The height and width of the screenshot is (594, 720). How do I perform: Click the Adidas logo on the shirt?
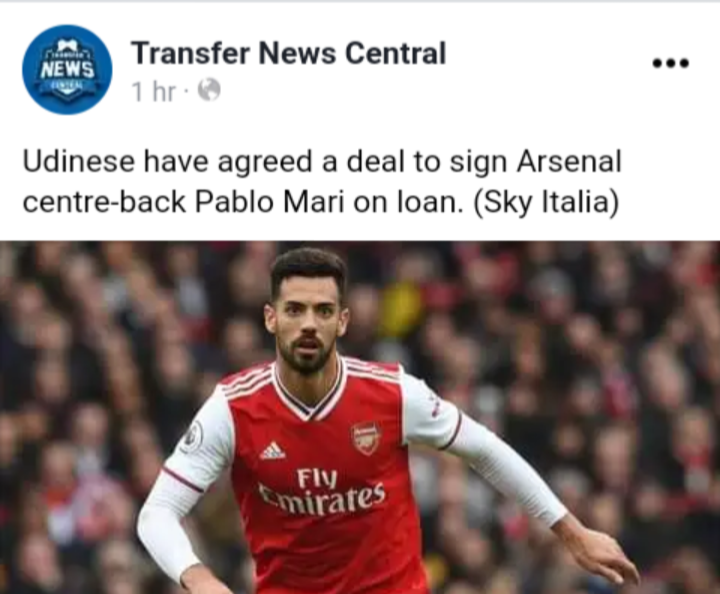click(273, 450)
